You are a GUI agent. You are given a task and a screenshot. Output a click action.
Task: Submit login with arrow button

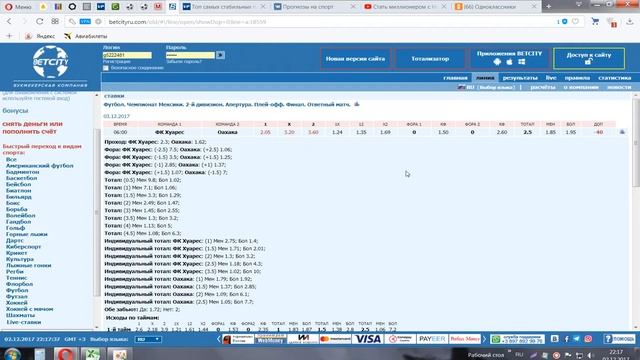(220, 55)
